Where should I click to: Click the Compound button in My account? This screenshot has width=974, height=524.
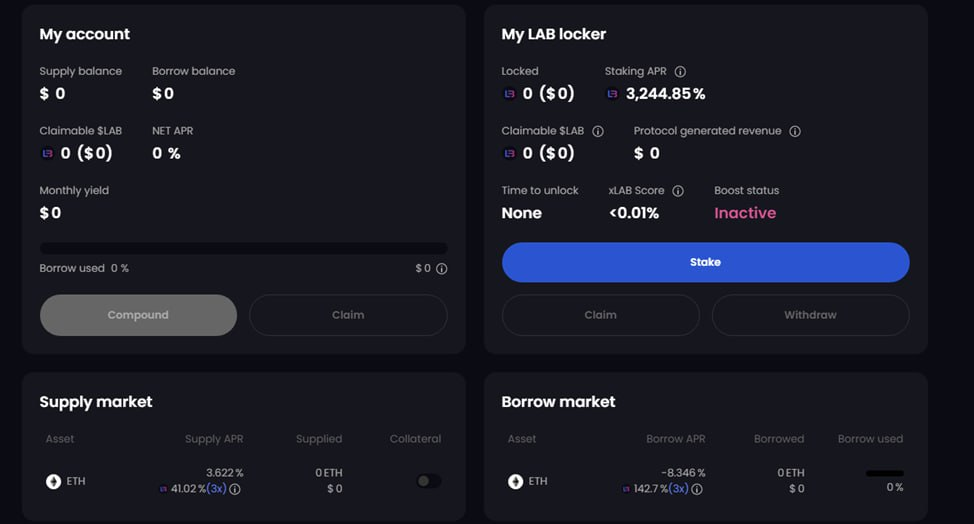tap(138, 315)
